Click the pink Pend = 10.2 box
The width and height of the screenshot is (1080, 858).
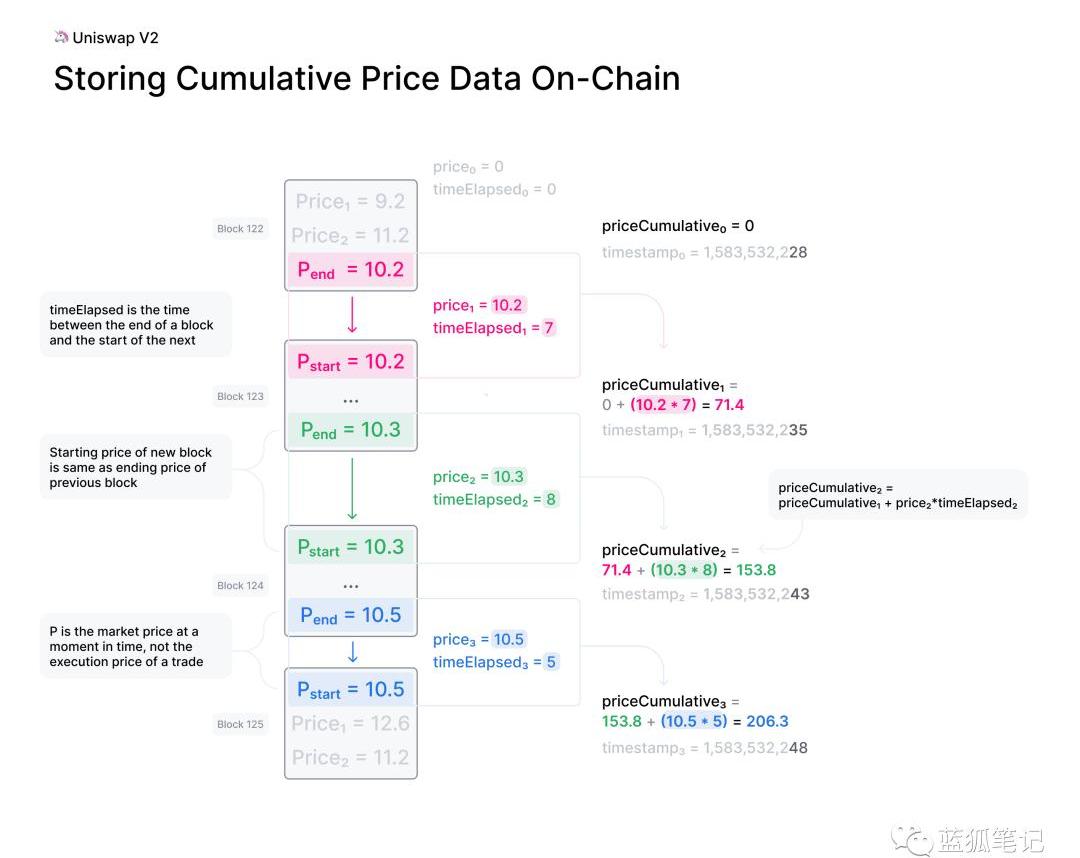click(350, 269)
